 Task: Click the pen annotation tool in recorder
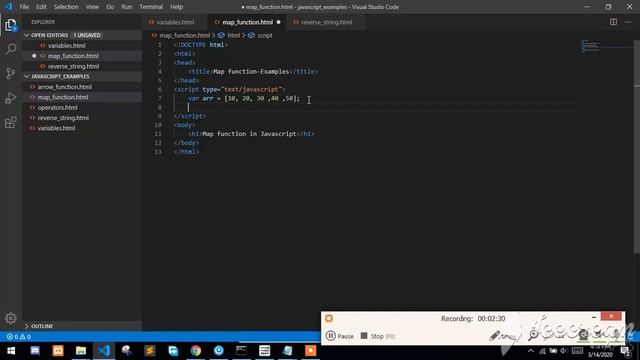[494, 336]
